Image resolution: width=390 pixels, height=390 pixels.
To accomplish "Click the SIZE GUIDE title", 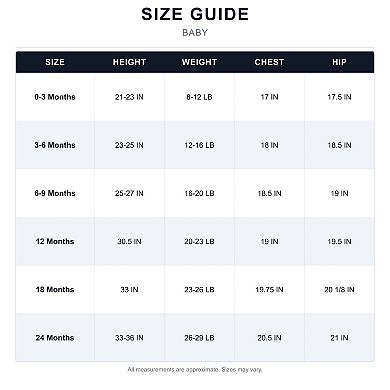I will point(195,14).
